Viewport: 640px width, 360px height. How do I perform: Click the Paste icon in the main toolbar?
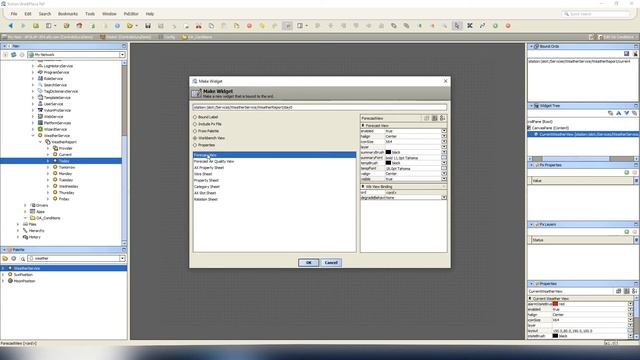(224, 26)
